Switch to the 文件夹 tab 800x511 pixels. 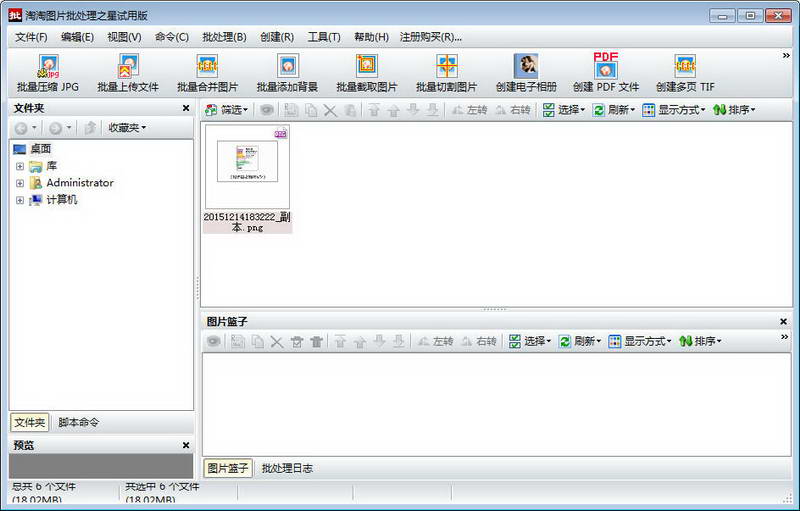coord(30,422)
